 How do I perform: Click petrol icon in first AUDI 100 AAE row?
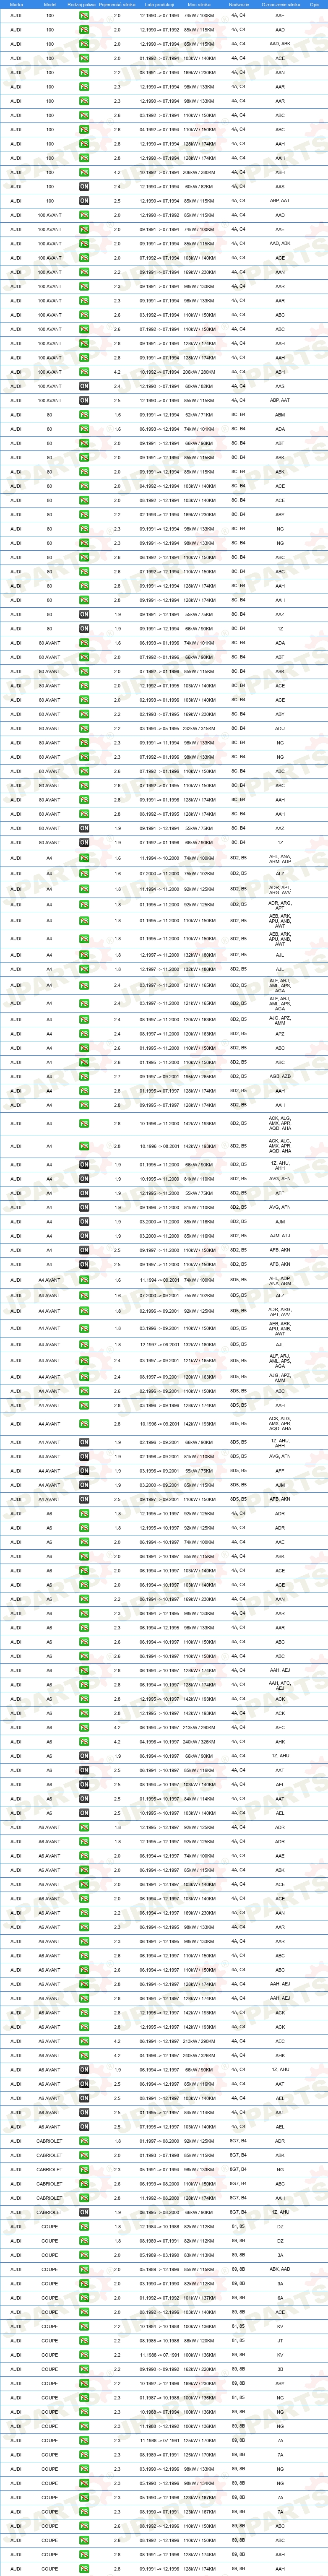(84, 16)
